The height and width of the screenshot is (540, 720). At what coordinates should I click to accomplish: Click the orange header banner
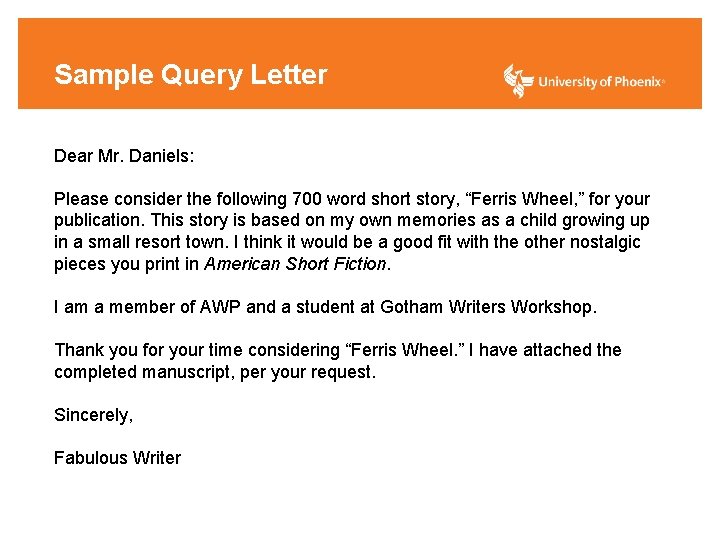point(360,63)
